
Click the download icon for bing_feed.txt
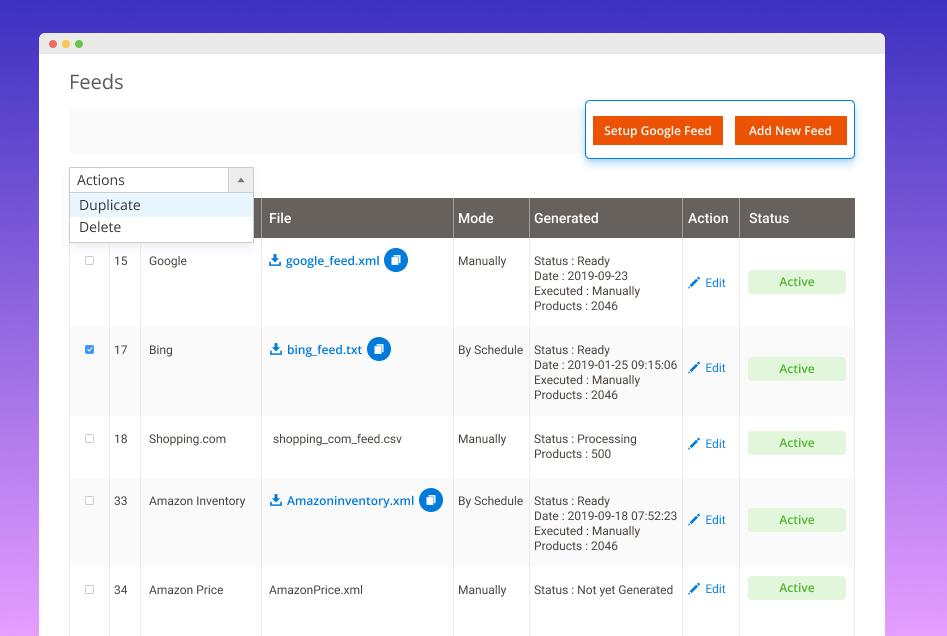click(276, 349)
